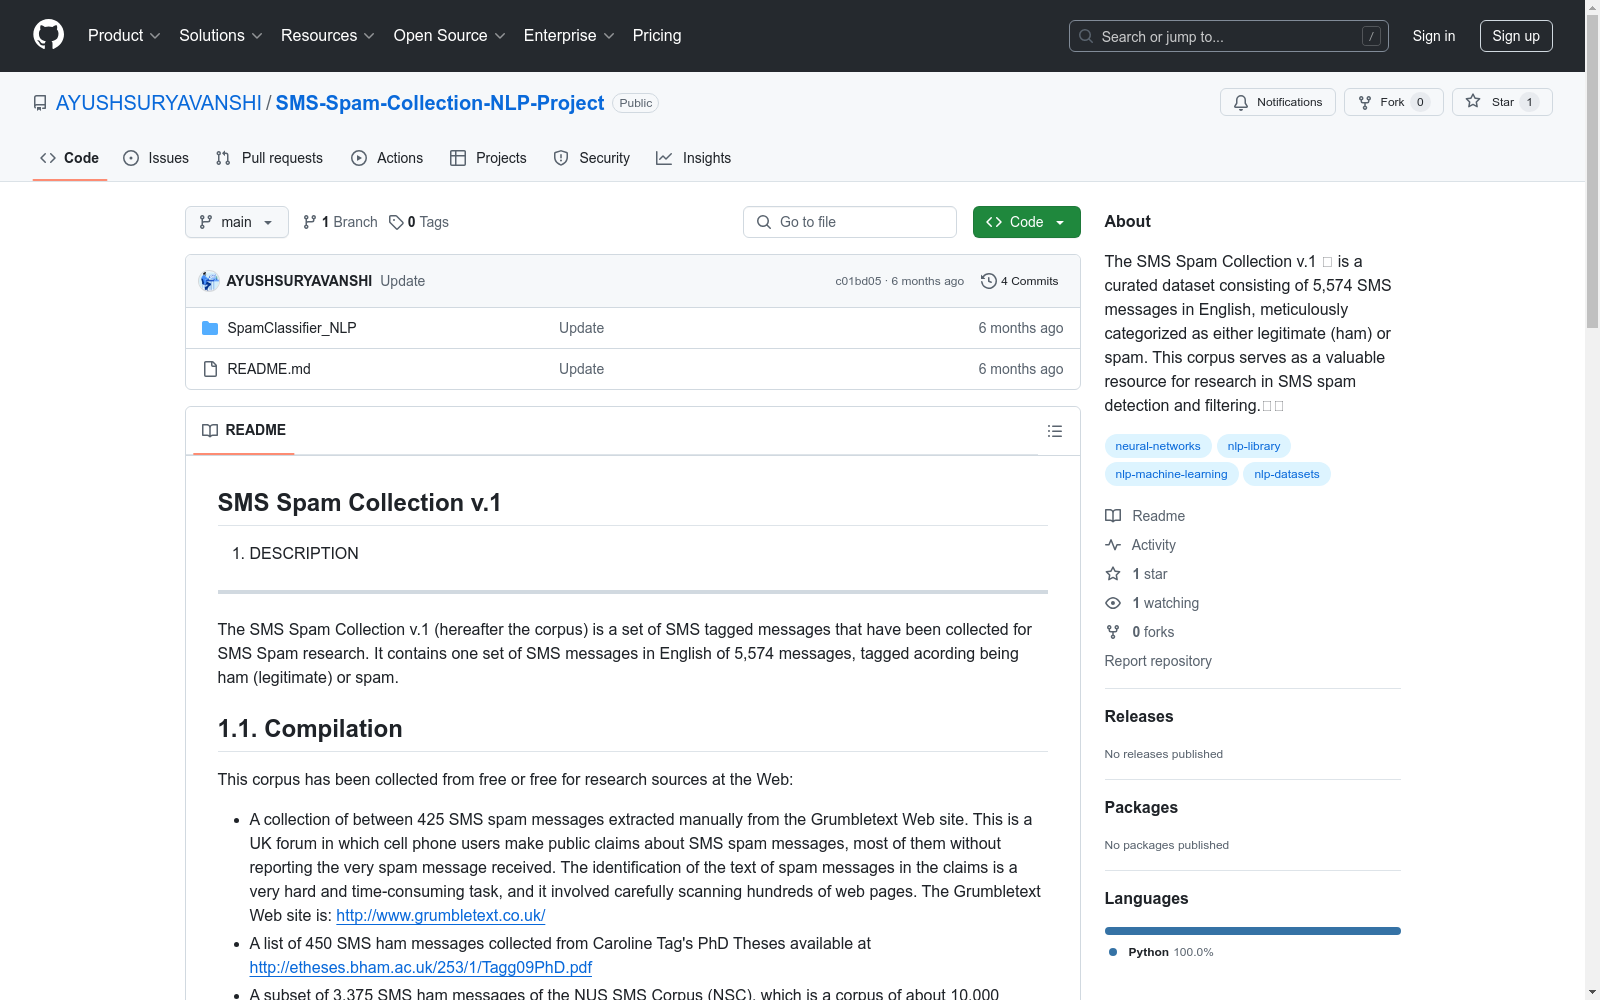
Task: Switch to the Insights tab
Action: click(694, 158)
